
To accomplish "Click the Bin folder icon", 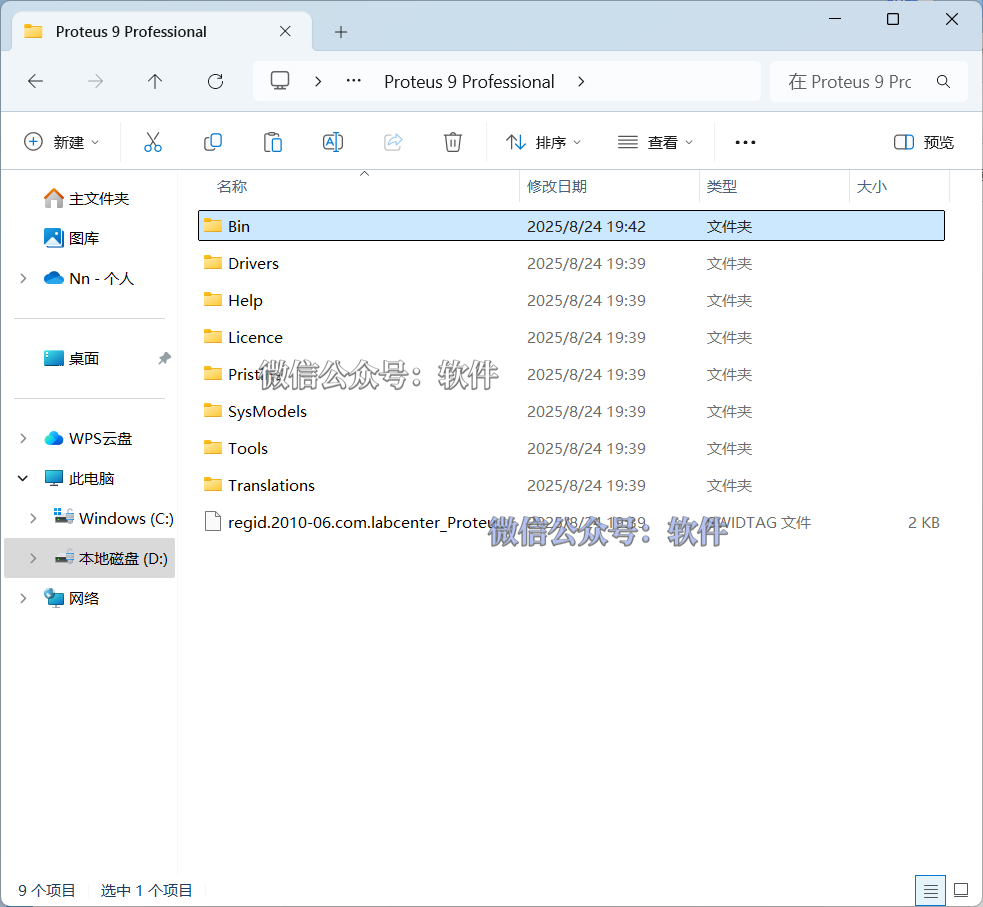I will click(213, 226).
